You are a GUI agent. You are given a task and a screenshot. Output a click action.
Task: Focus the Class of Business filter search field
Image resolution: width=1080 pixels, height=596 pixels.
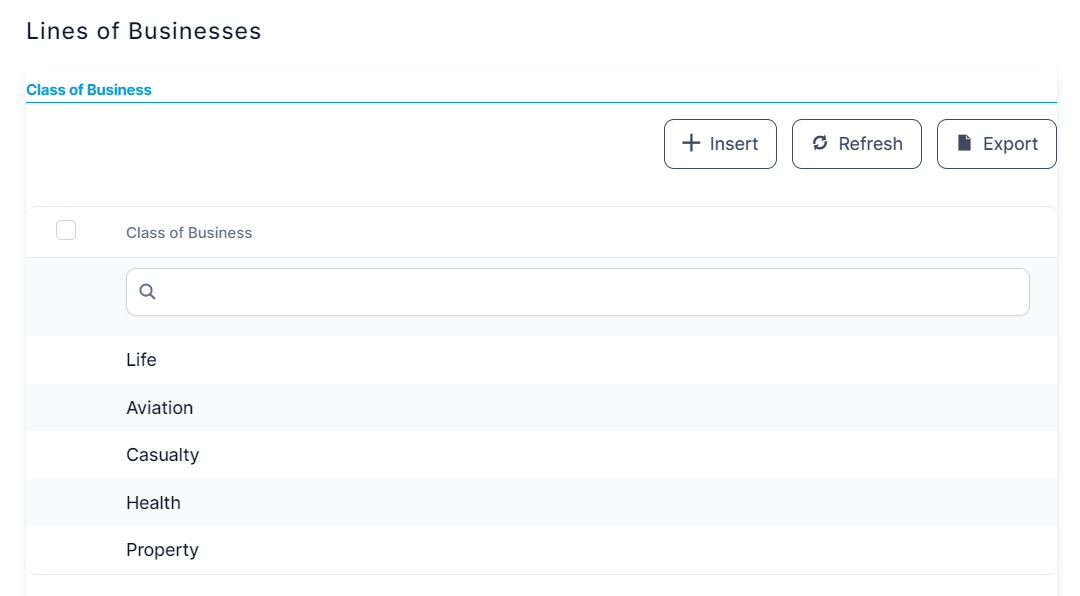590,292
